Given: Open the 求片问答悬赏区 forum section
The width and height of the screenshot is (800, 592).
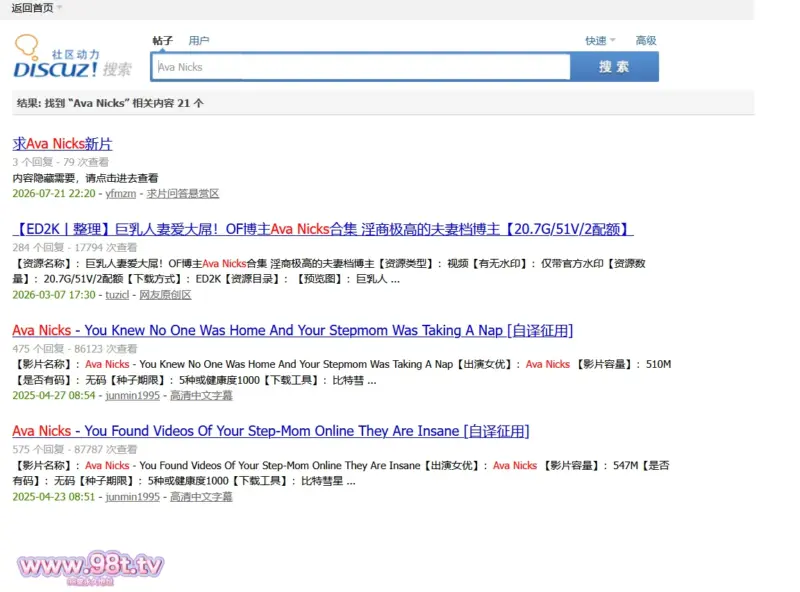Looking at the screenshot, I should (x=183, y=193).
